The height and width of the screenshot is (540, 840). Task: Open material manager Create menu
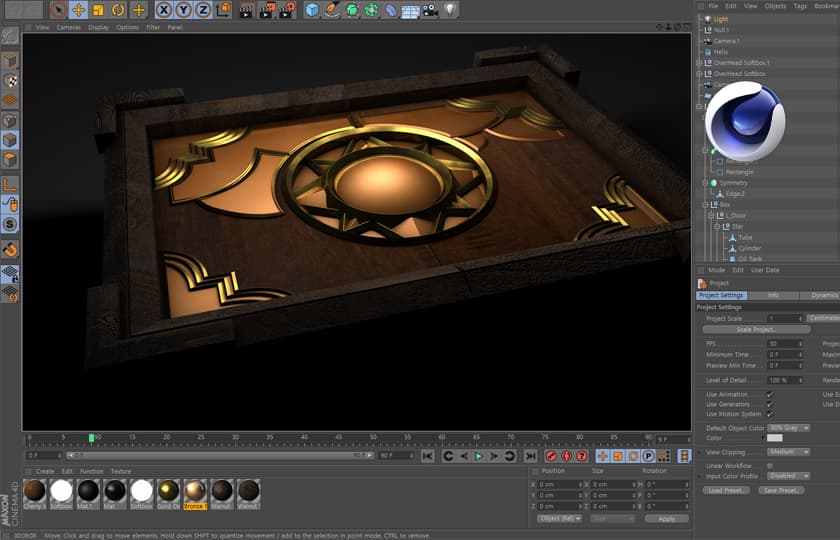45,471
